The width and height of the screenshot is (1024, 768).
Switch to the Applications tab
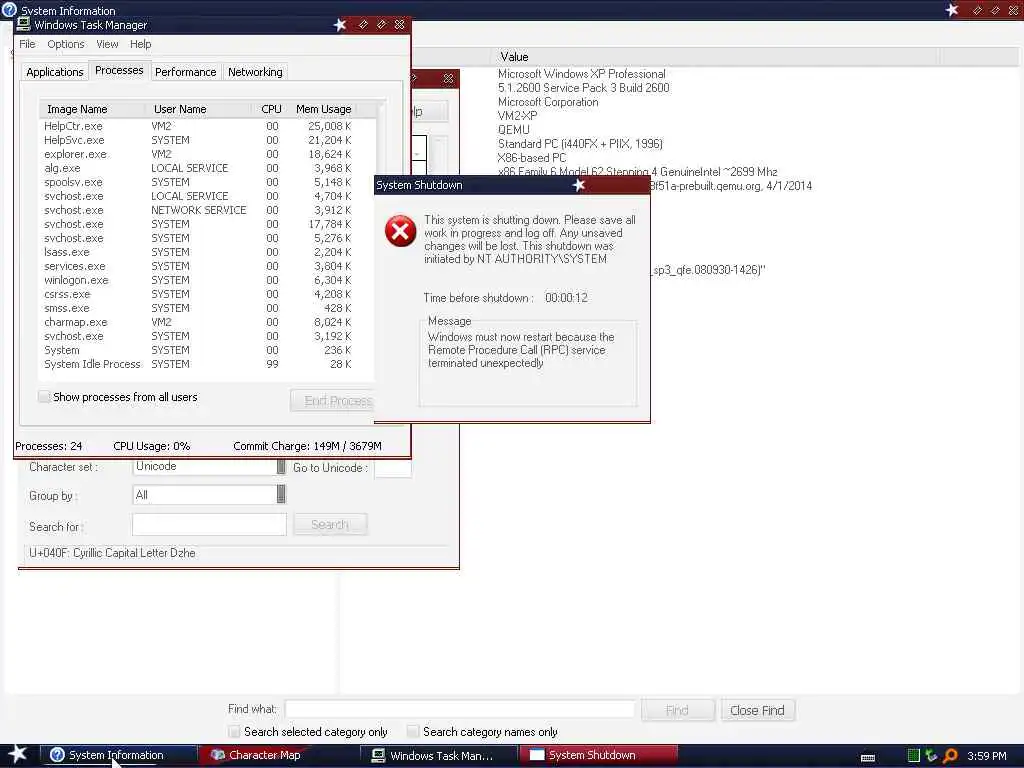[x=55, y=72]
